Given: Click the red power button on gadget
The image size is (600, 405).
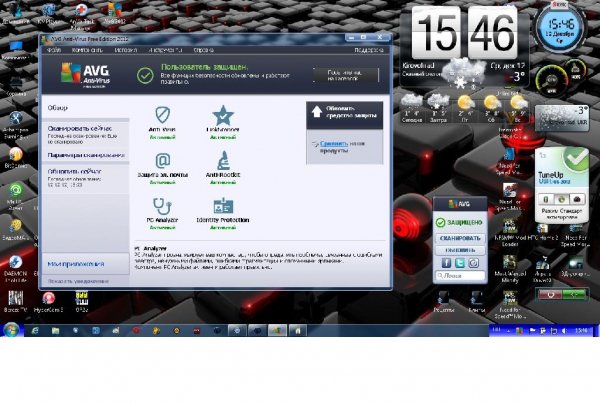Looking at the screenshot, I should click(x=550, y=294).
